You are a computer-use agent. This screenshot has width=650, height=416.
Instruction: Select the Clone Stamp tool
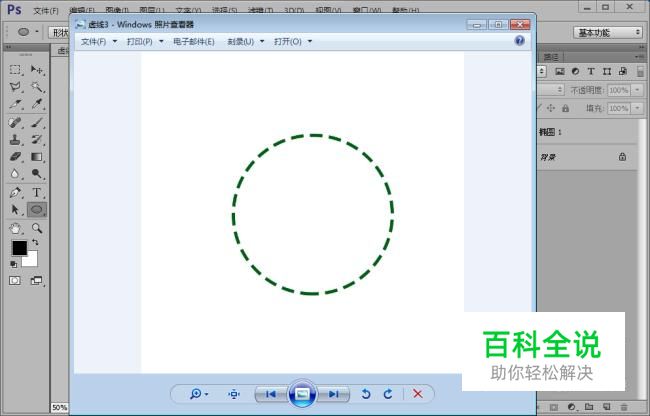[x=15, y=140]
